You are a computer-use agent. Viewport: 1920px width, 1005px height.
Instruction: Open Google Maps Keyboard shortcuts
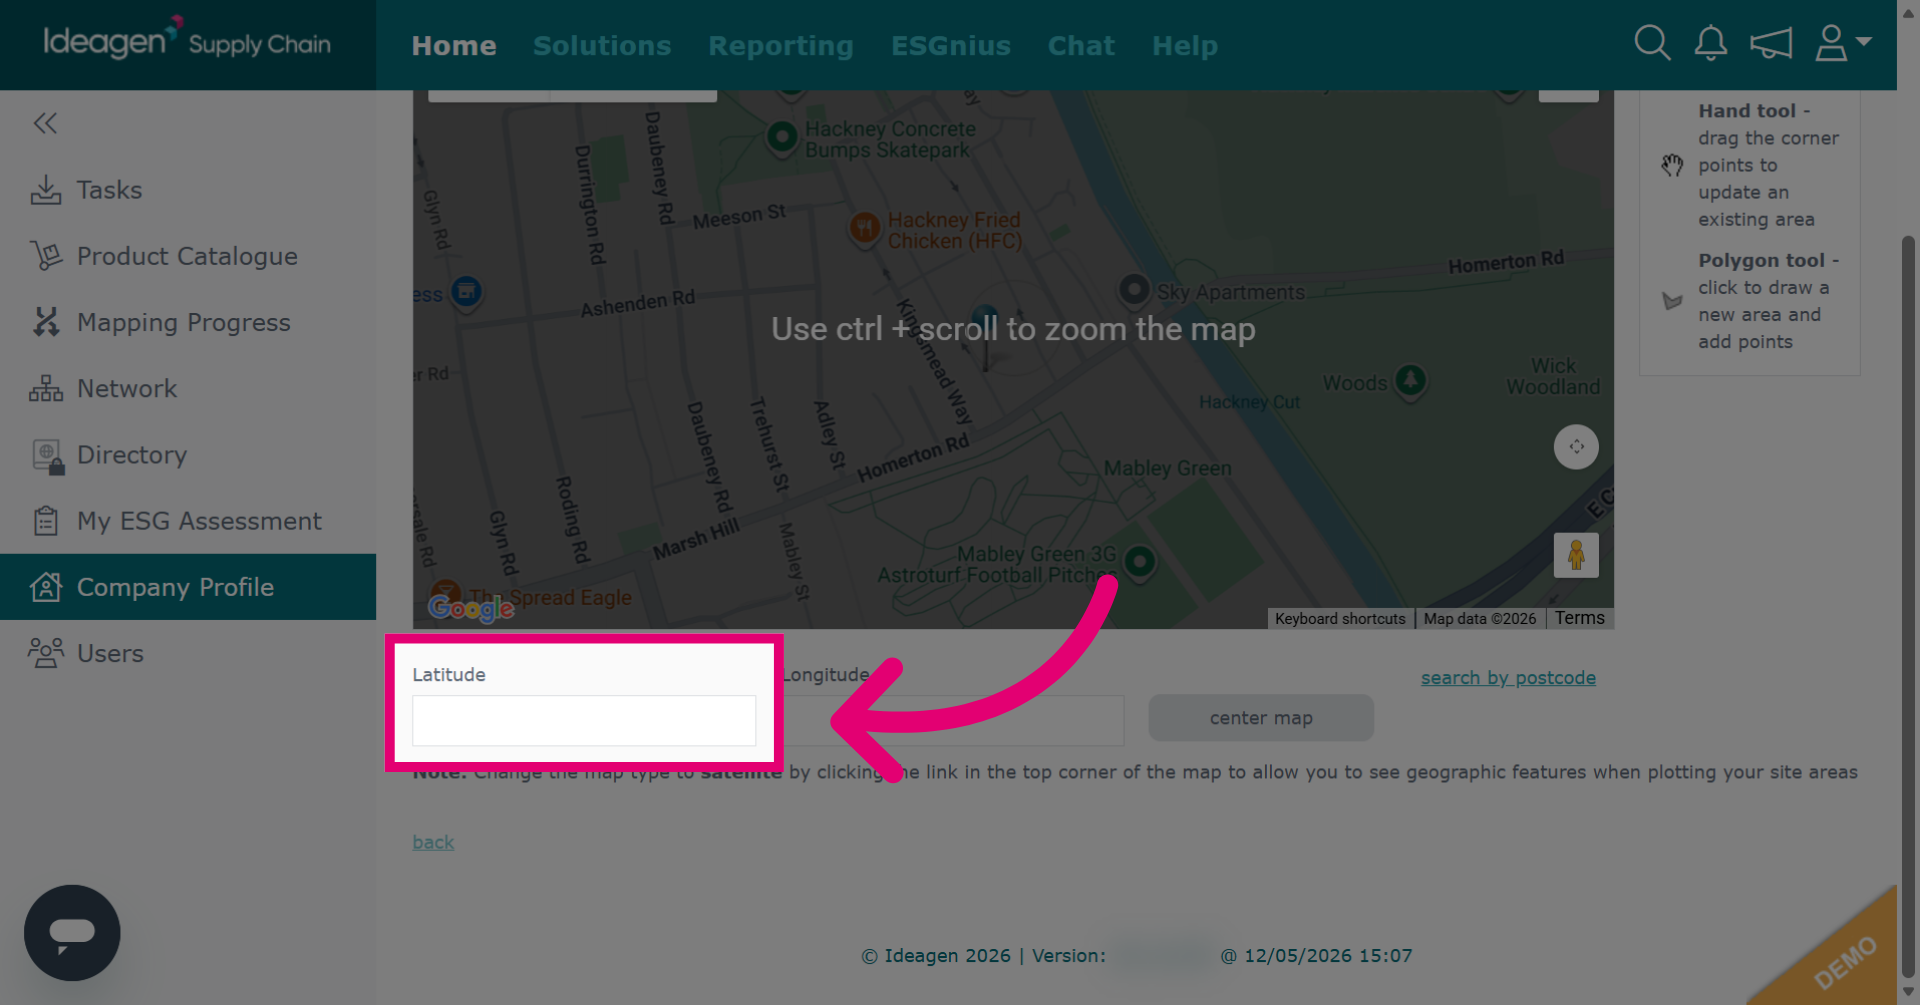pos(1340,619)
